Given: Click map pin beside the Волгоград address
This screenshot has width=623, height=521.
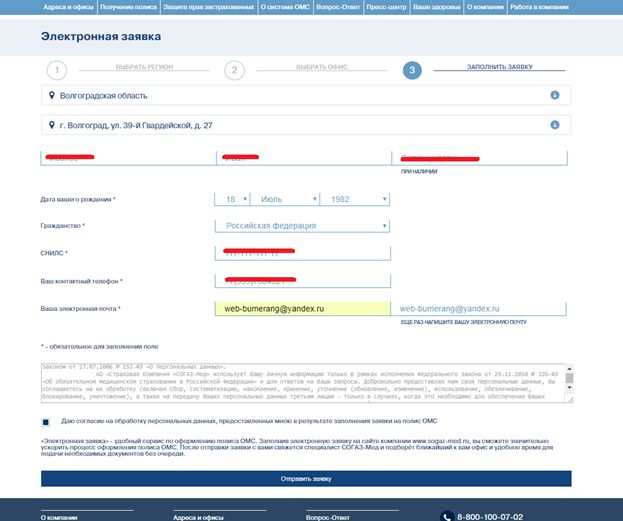Looking at the screenshot, I should click(x=51, y=125).
